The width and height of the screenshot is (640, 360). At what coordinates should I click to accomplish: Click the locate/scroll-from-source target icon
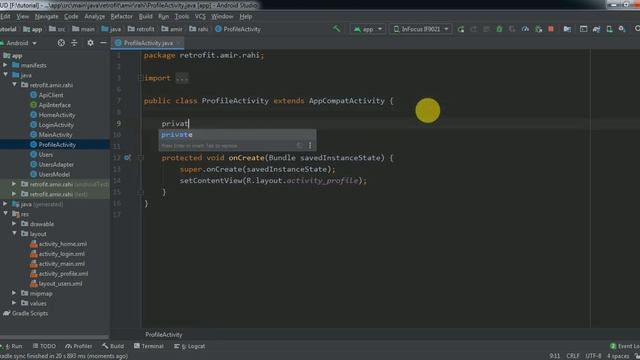click(61, 42)
